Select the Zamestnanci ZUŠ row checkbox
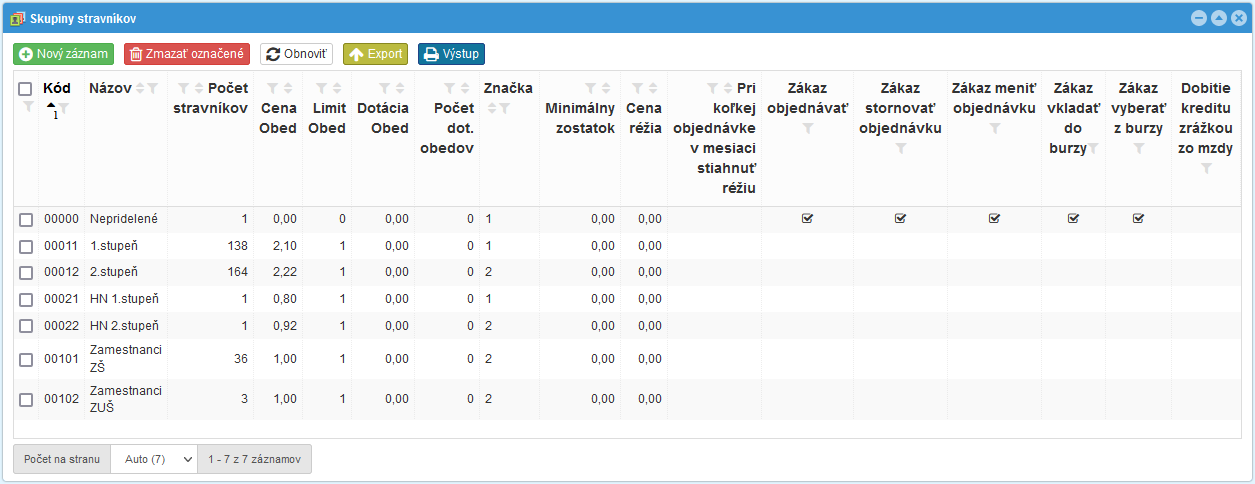This screenshot has width=1255, height=484. (x=26, y=400)
